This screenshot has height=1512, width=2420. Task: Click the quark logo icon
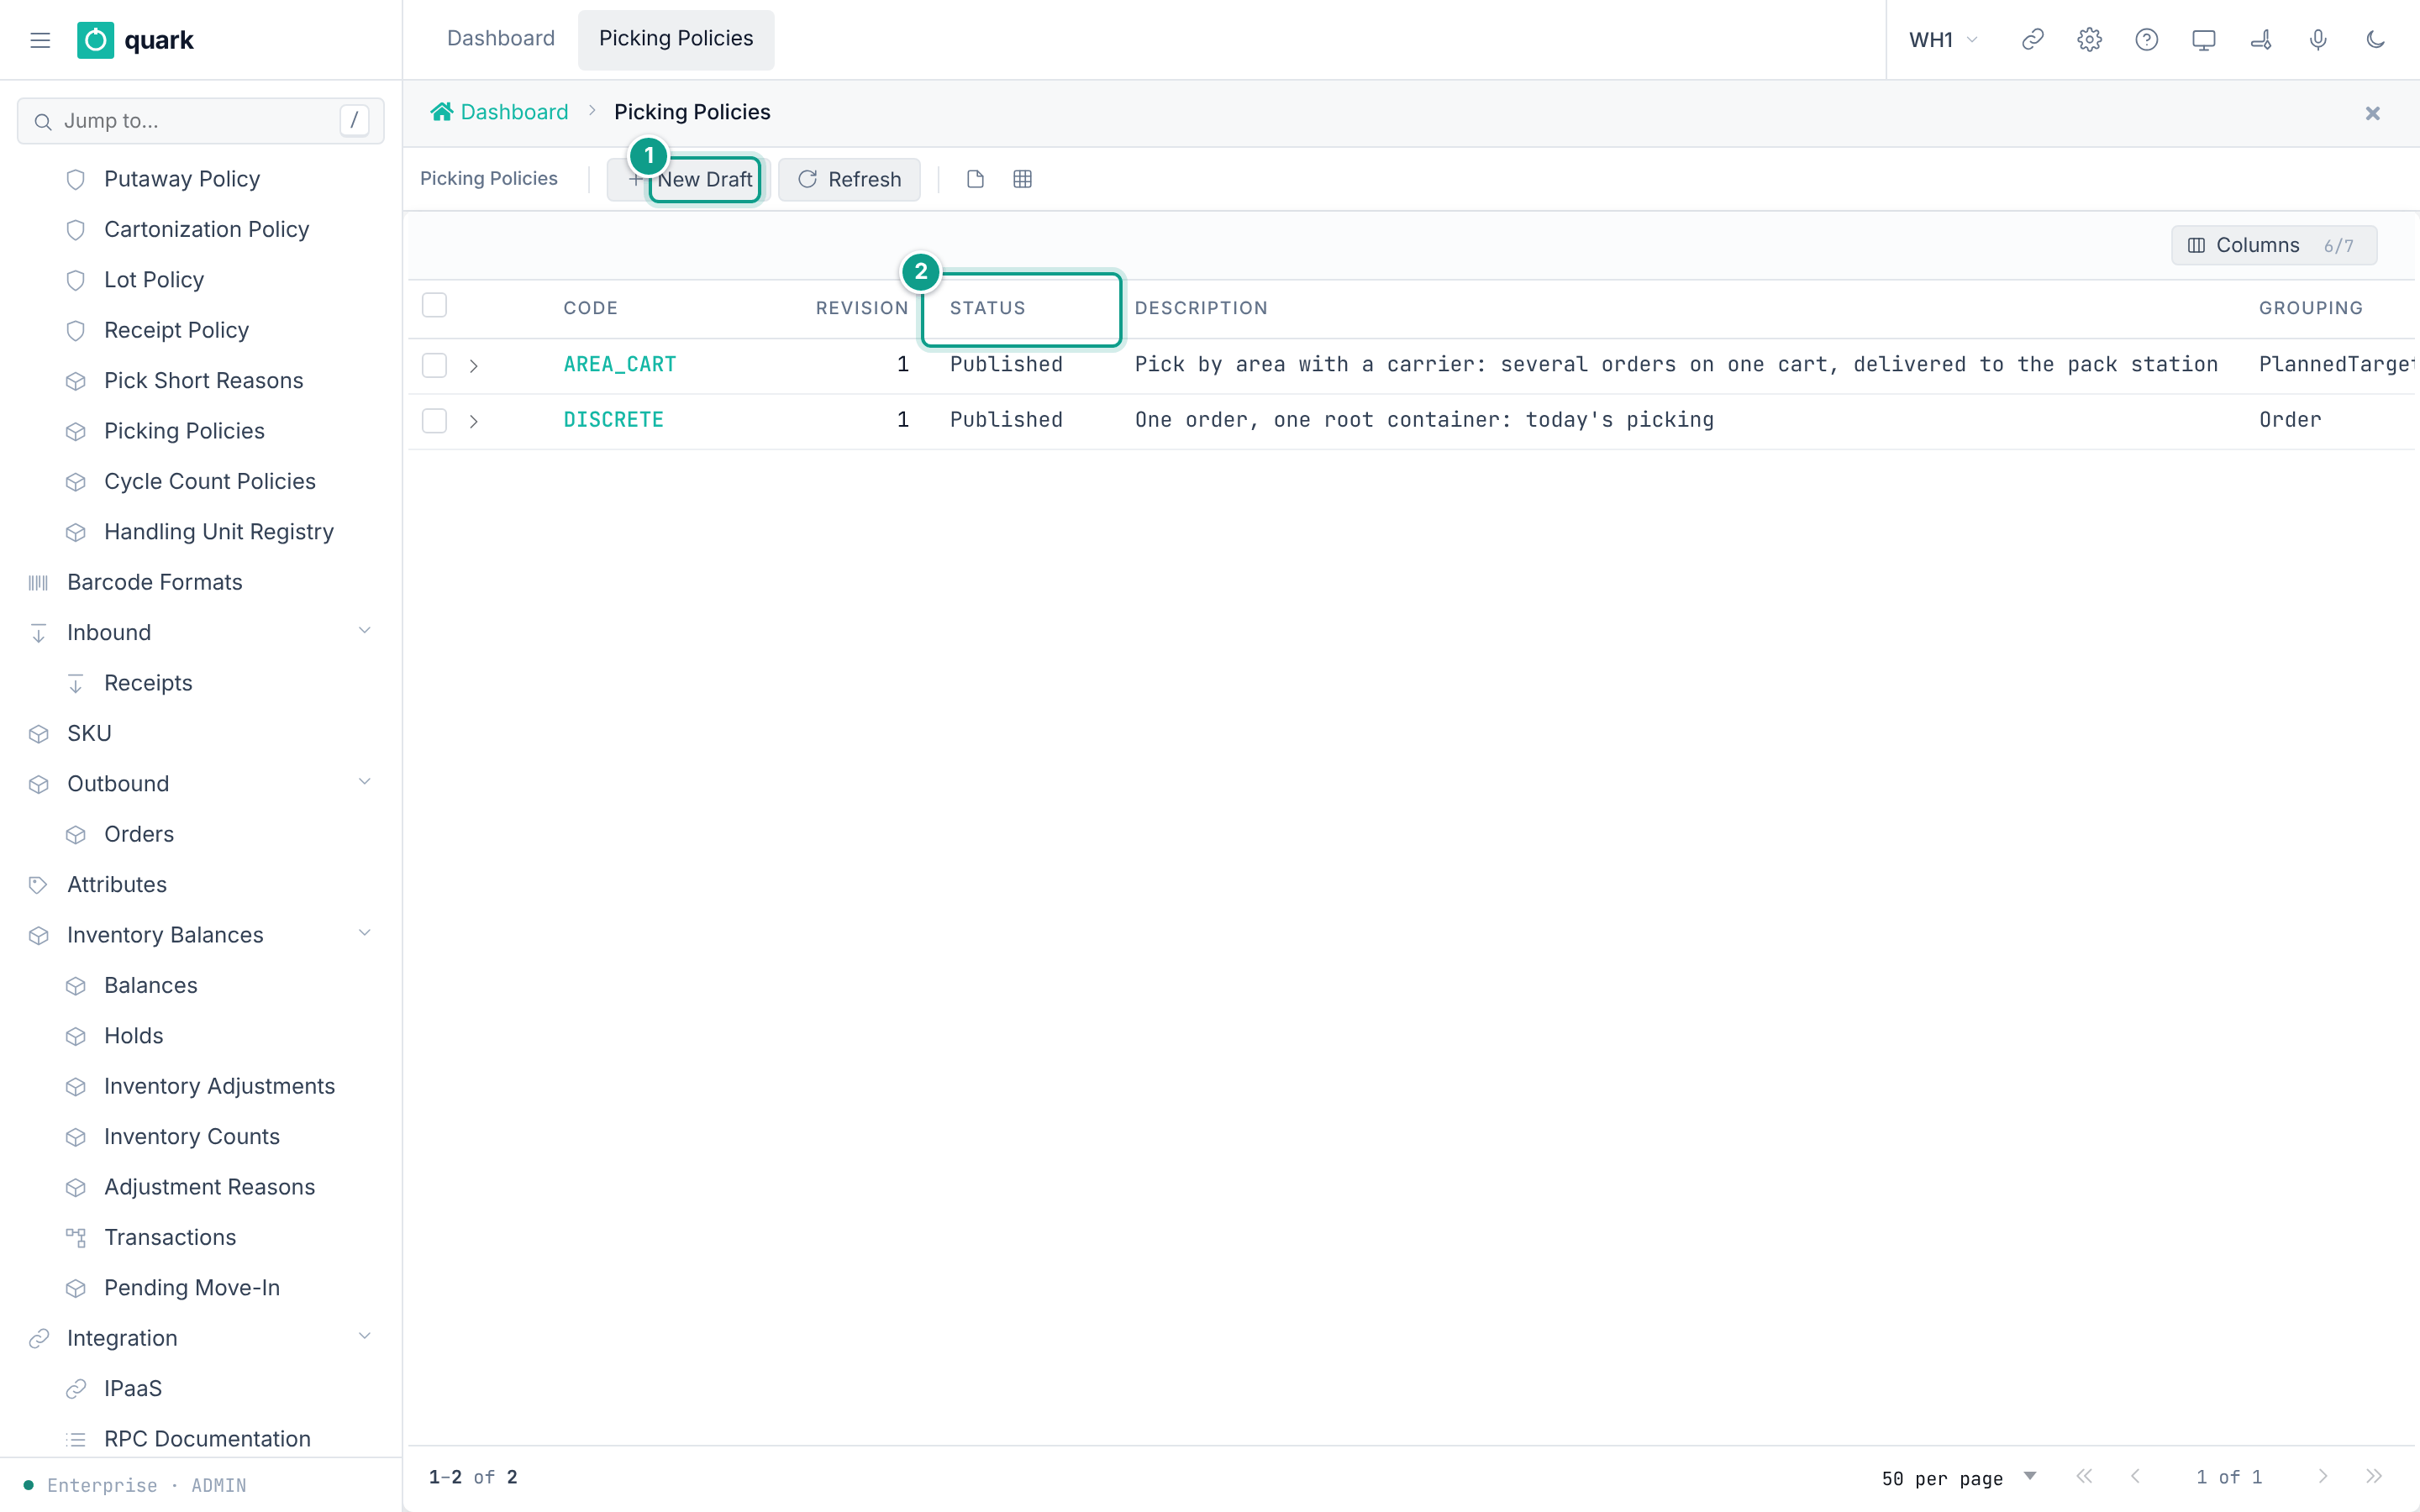95,40
